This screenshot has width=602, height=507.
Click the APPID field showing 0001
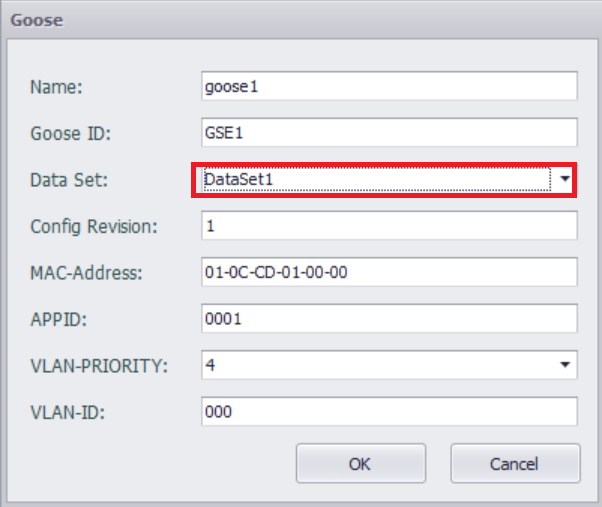point(388,318)
